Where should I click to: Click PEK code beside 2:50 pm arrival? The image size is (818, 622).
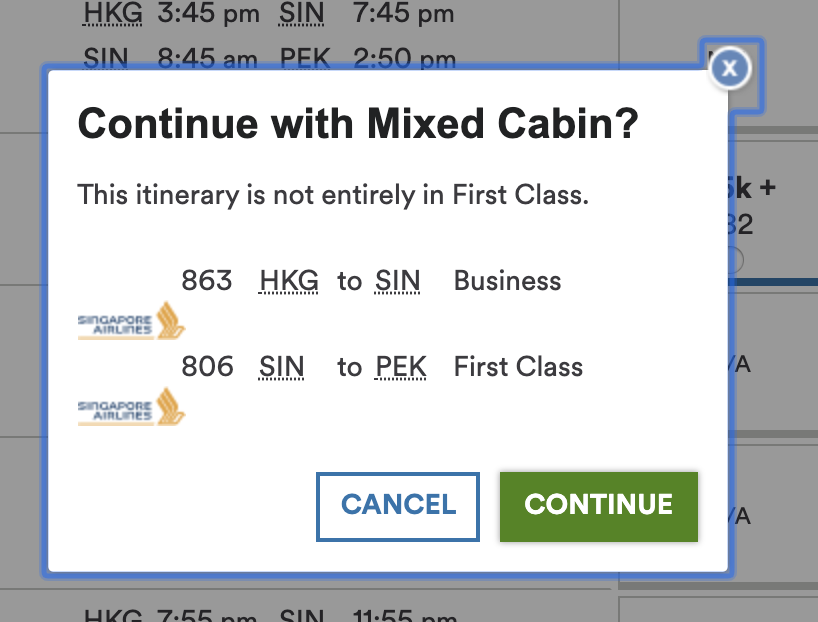coord(305,59)
